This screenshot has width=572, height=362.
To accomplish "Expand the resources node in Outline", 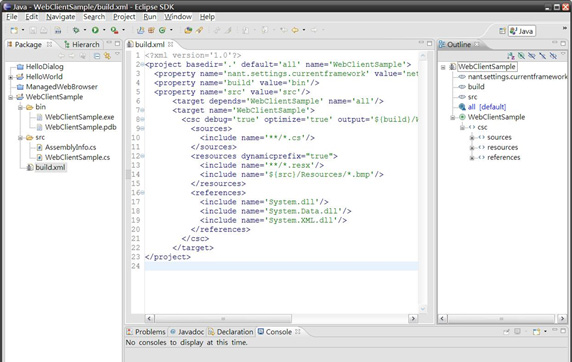I will pyautogui.click(x=472, y=148).
